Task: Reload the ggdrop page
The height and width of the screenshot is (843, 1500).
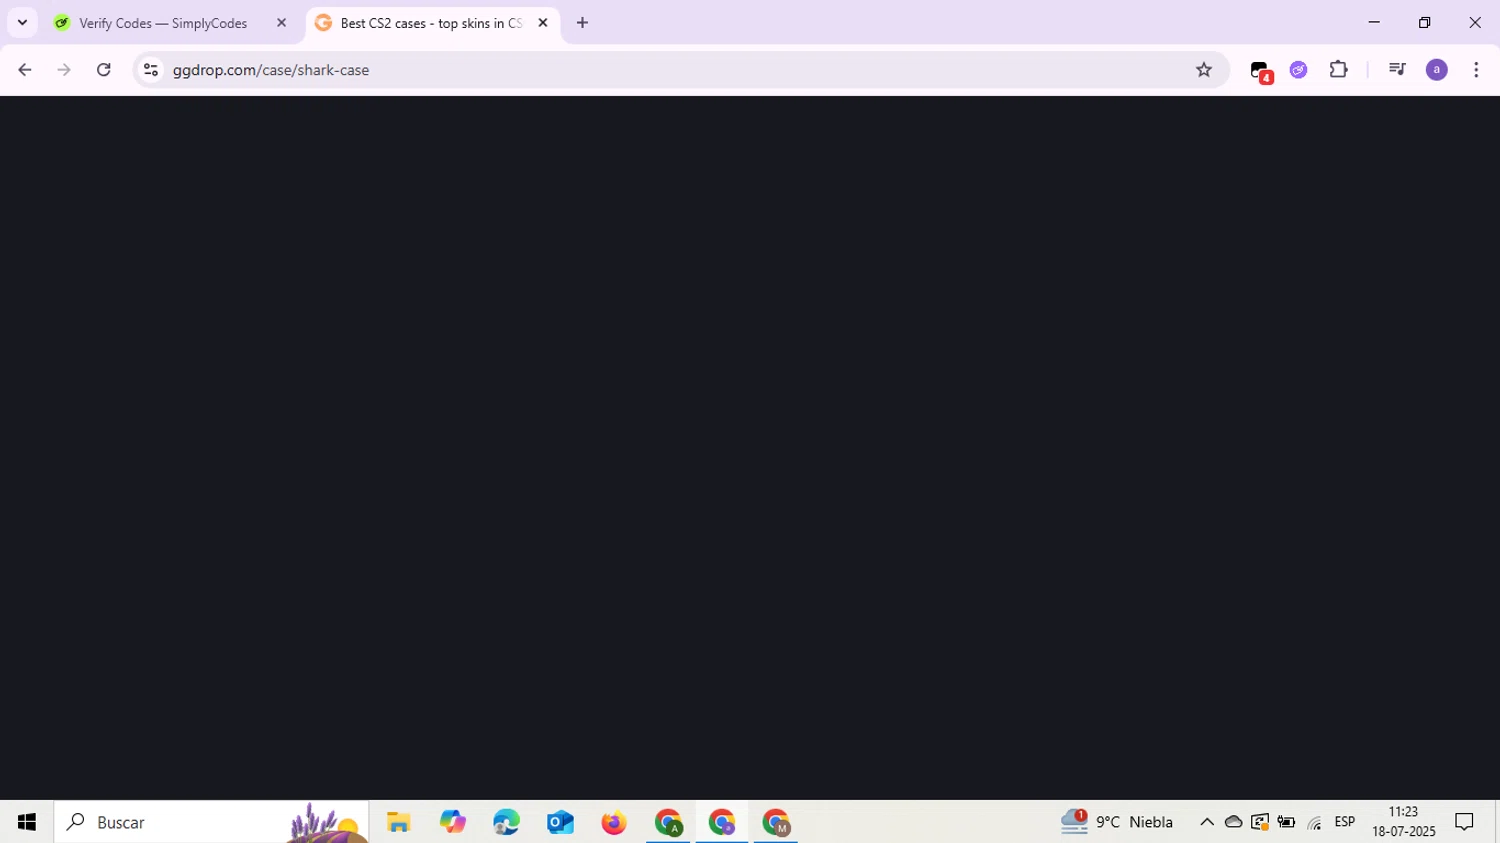Action: click(104, 70)
